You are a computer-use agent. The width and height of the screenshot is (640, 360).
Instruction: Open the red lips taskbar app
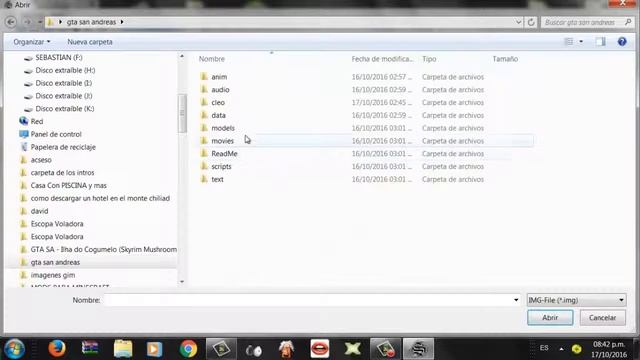[319, 349]
